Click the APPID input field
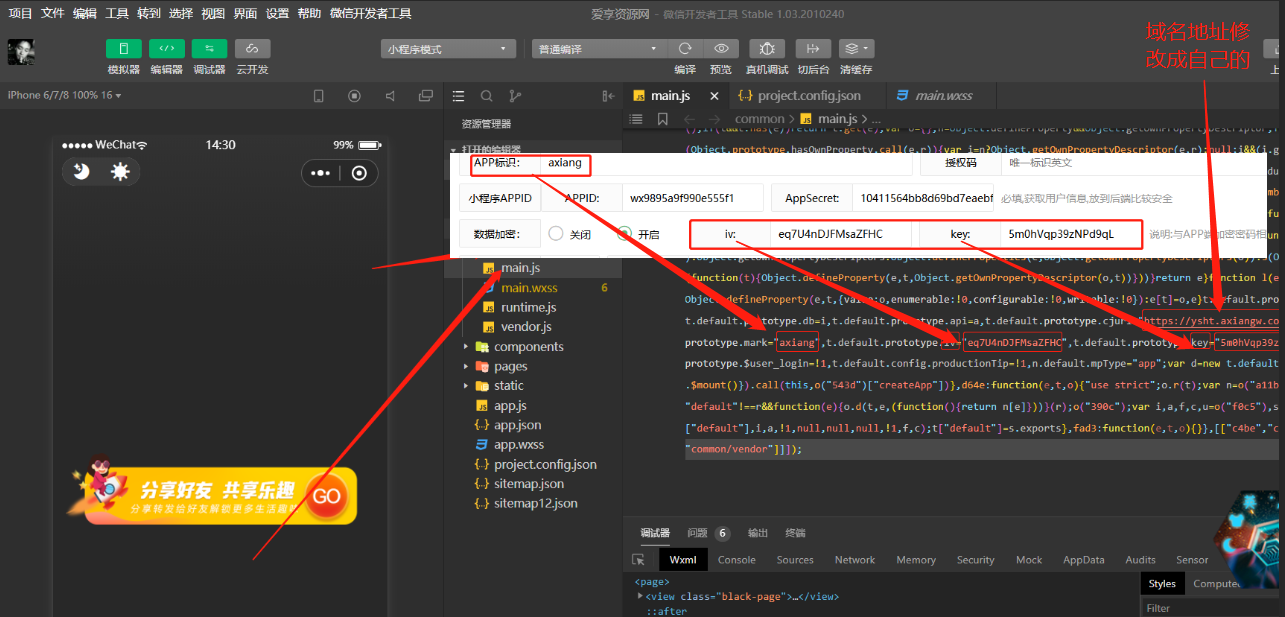1285x617 pixels. click(x=692, y=198)
